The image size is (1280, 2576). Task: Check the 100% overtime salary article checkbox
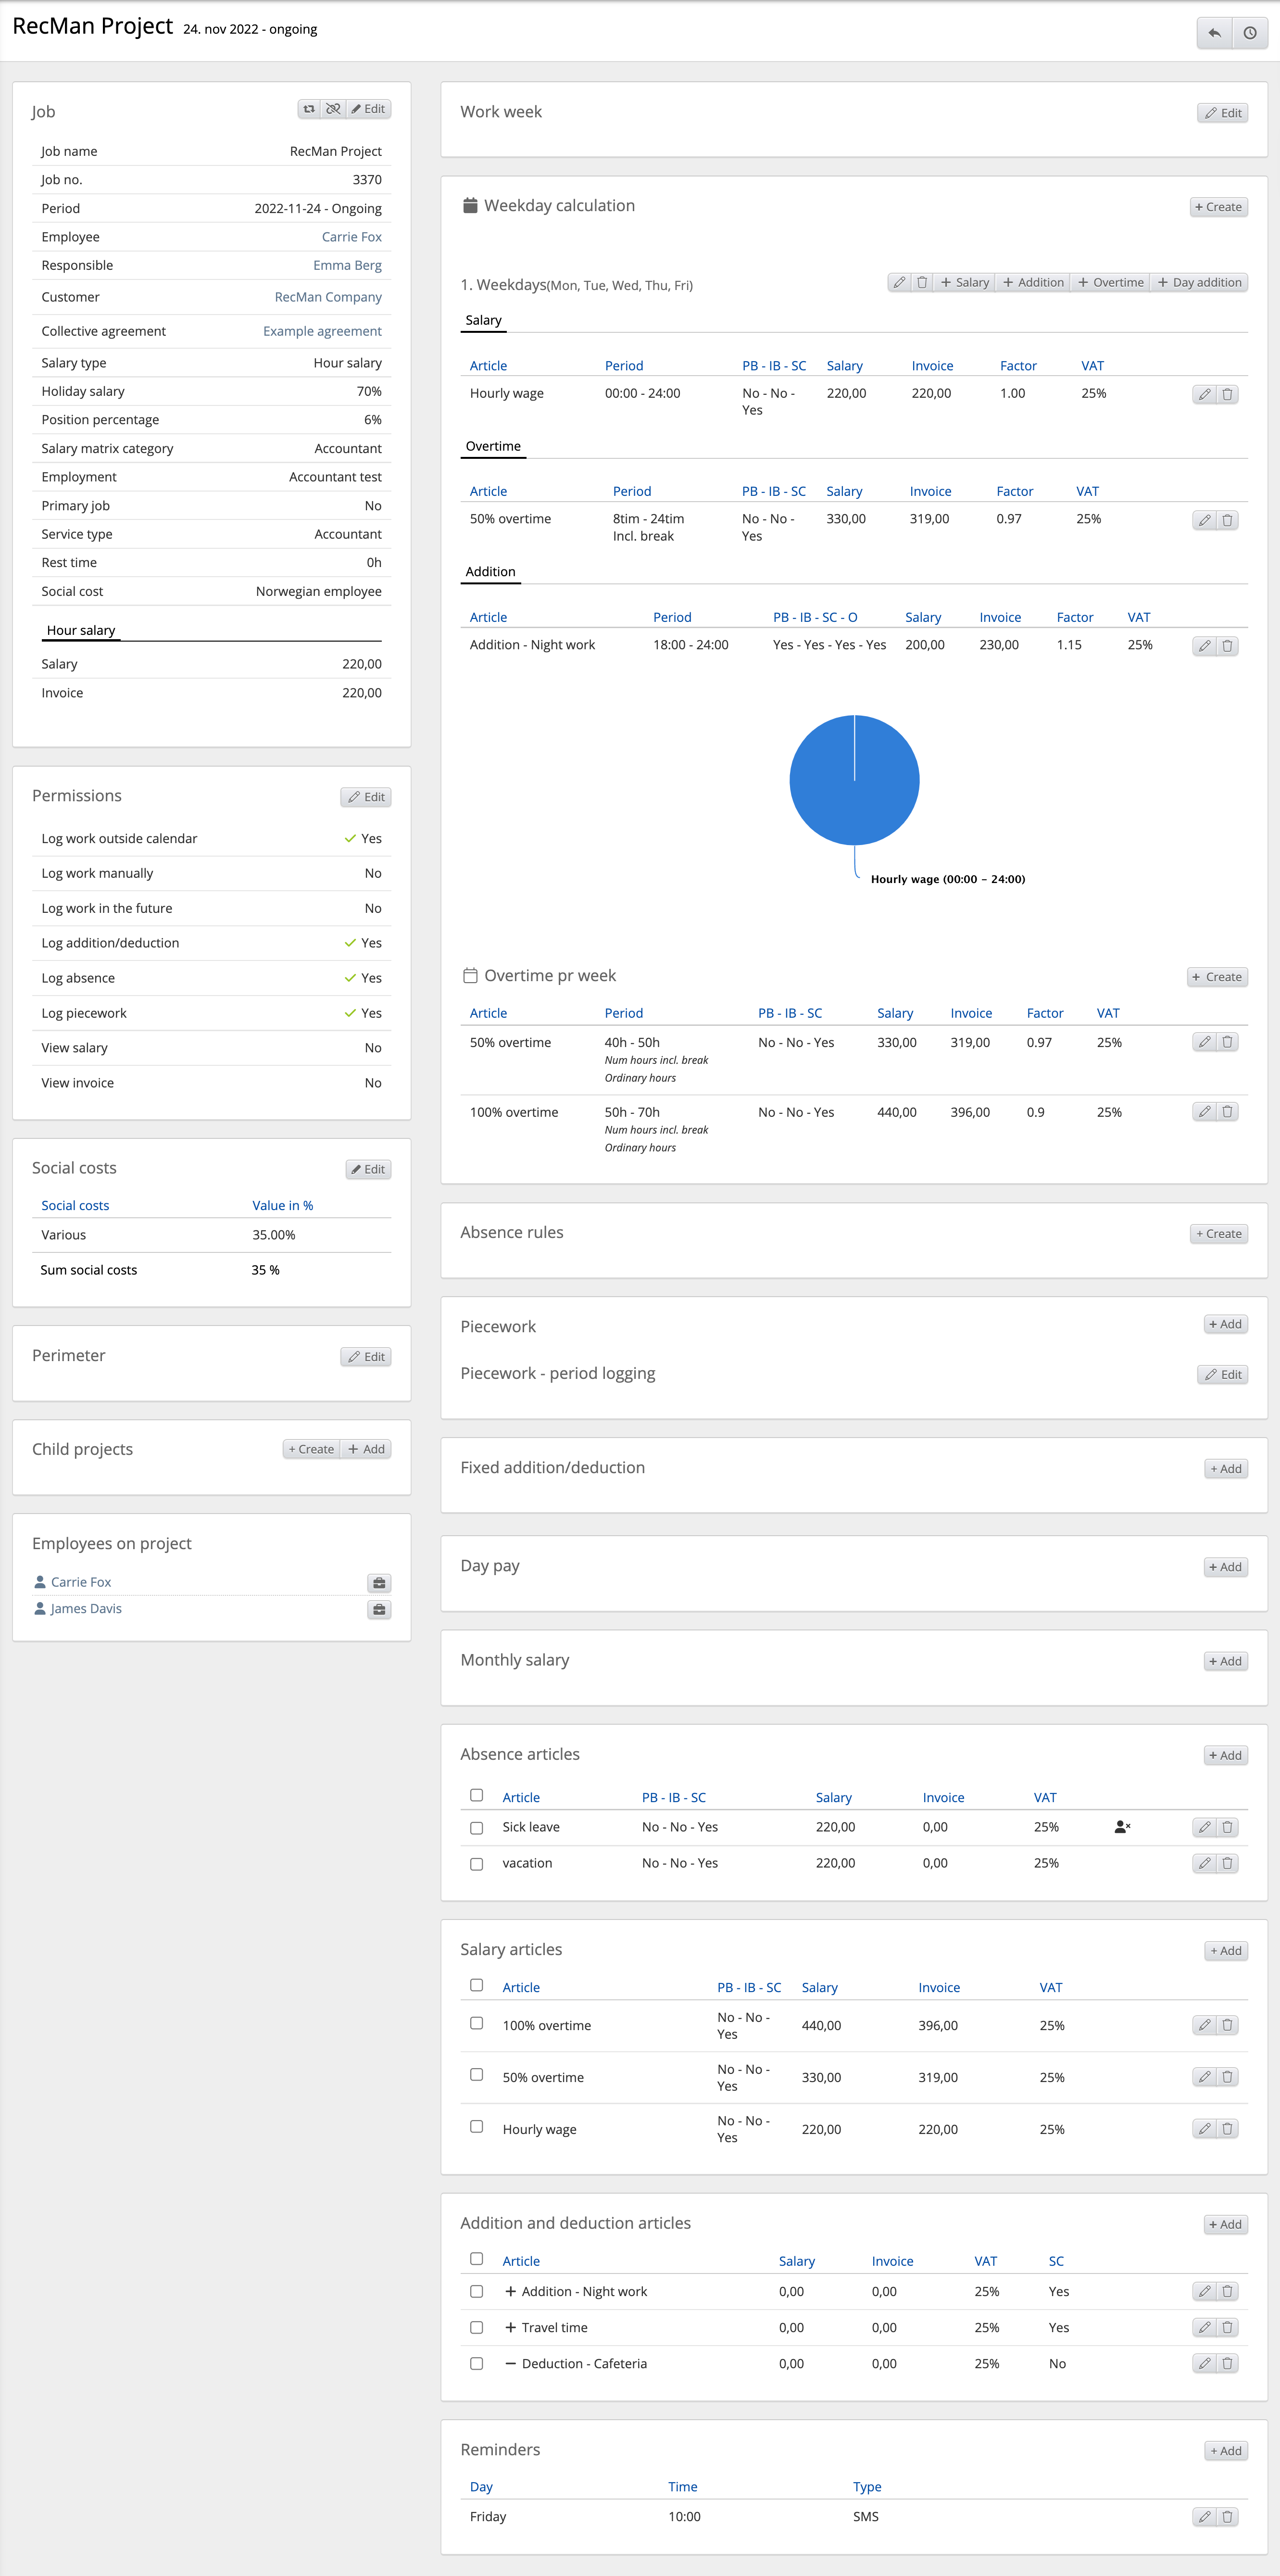click(476, 2023)
